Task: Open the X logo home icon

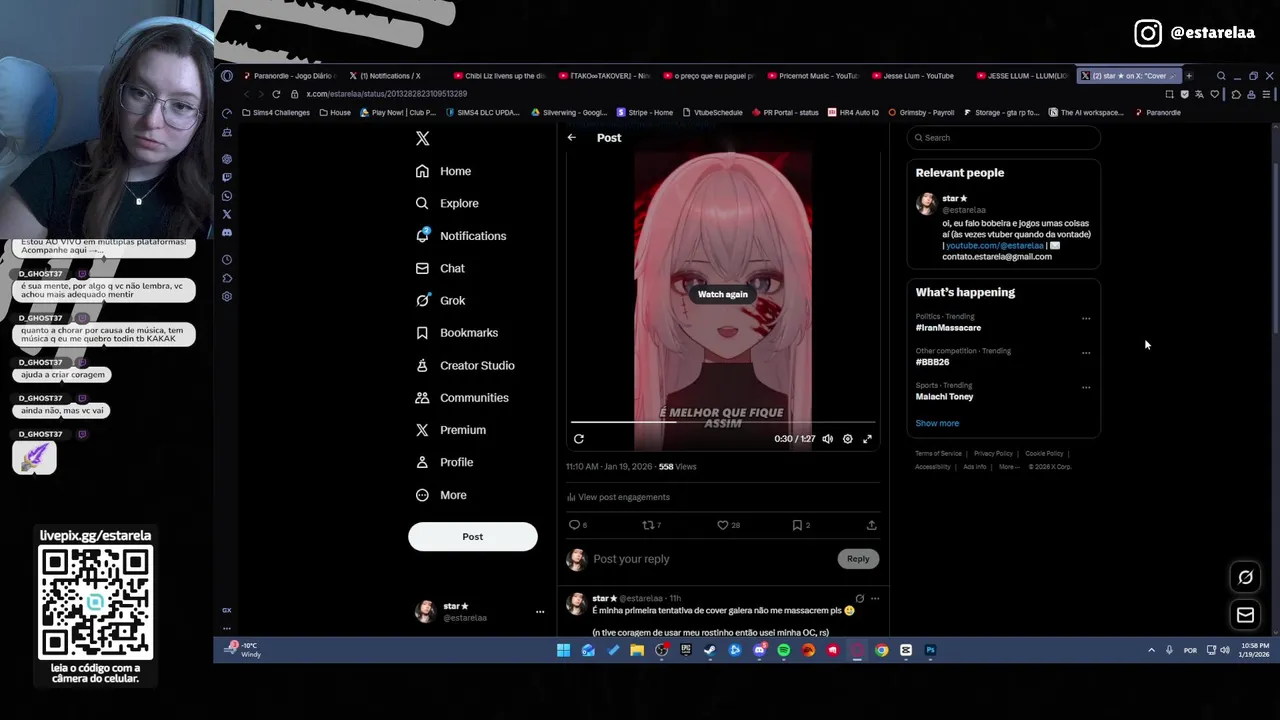Action: coord(422,139)
